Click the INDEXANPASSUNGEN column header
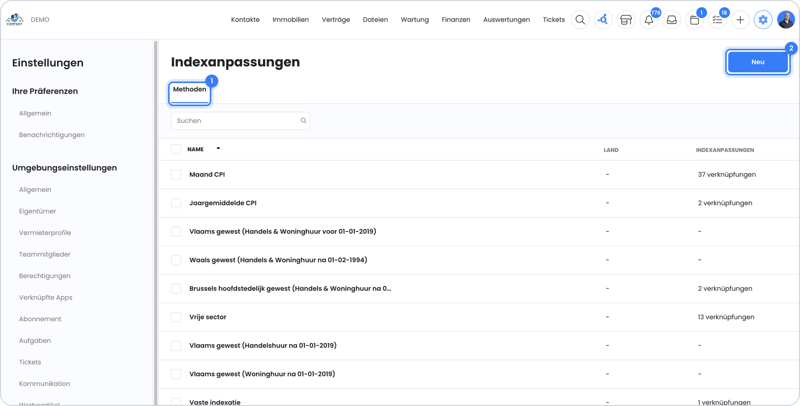This screenshot has width=800, height=406. tap(725, 150)
